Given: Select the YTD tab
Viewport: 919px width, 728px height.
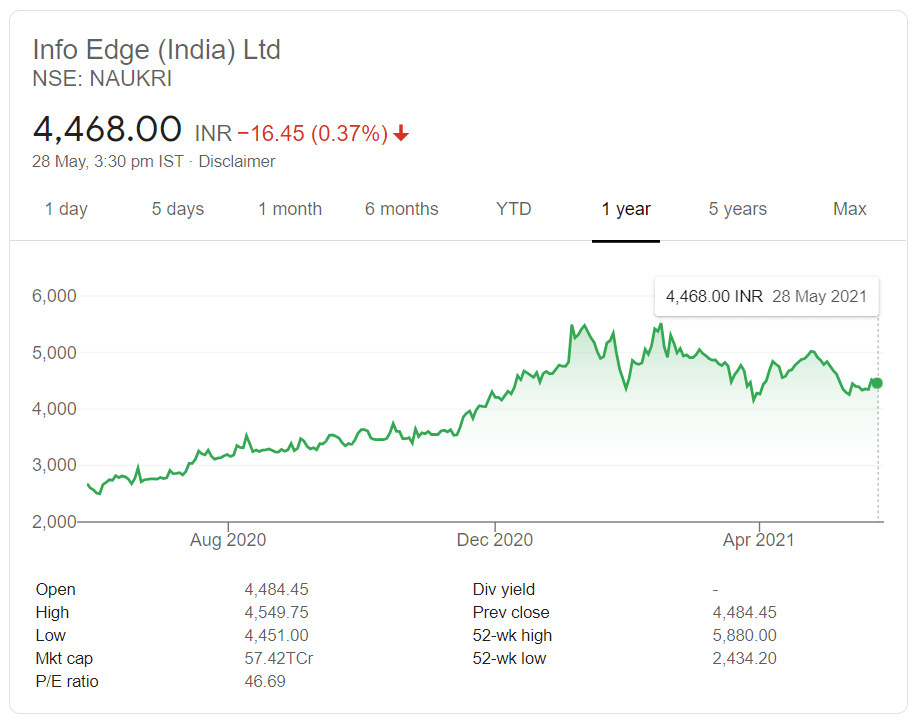Looking at the screenshot, I should pyautogui.click(x=513, y=209).
